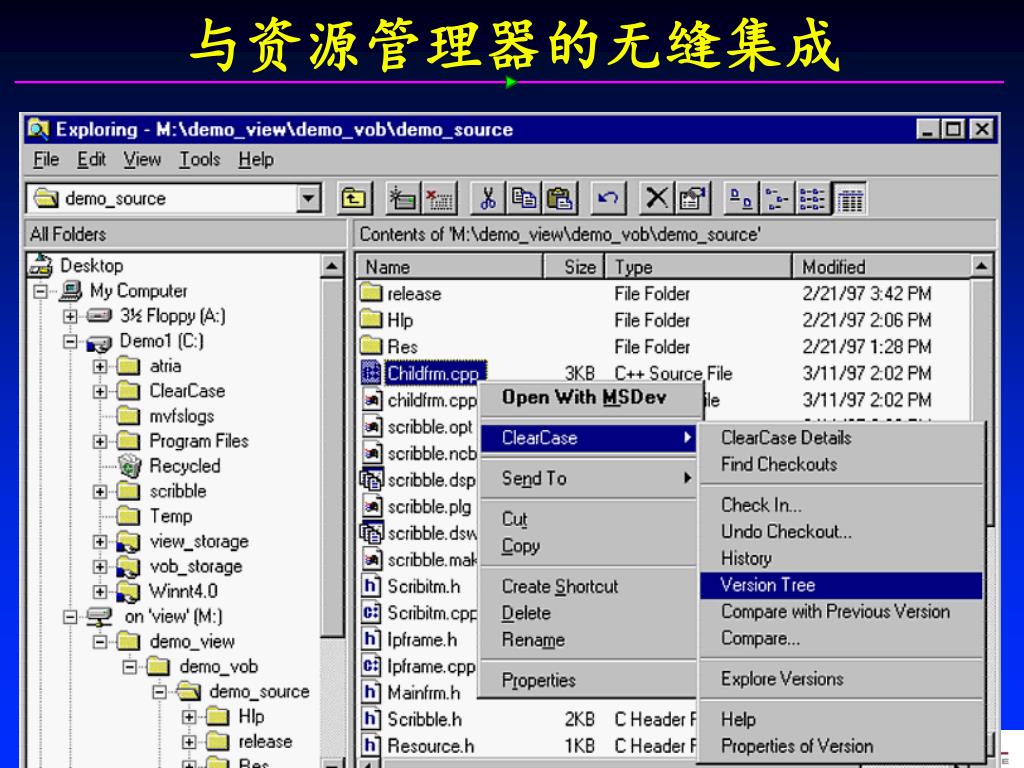The height and width of the screenshot is (768, 1024).
Task: Open the View menu
Action: [x=142, y=159]
